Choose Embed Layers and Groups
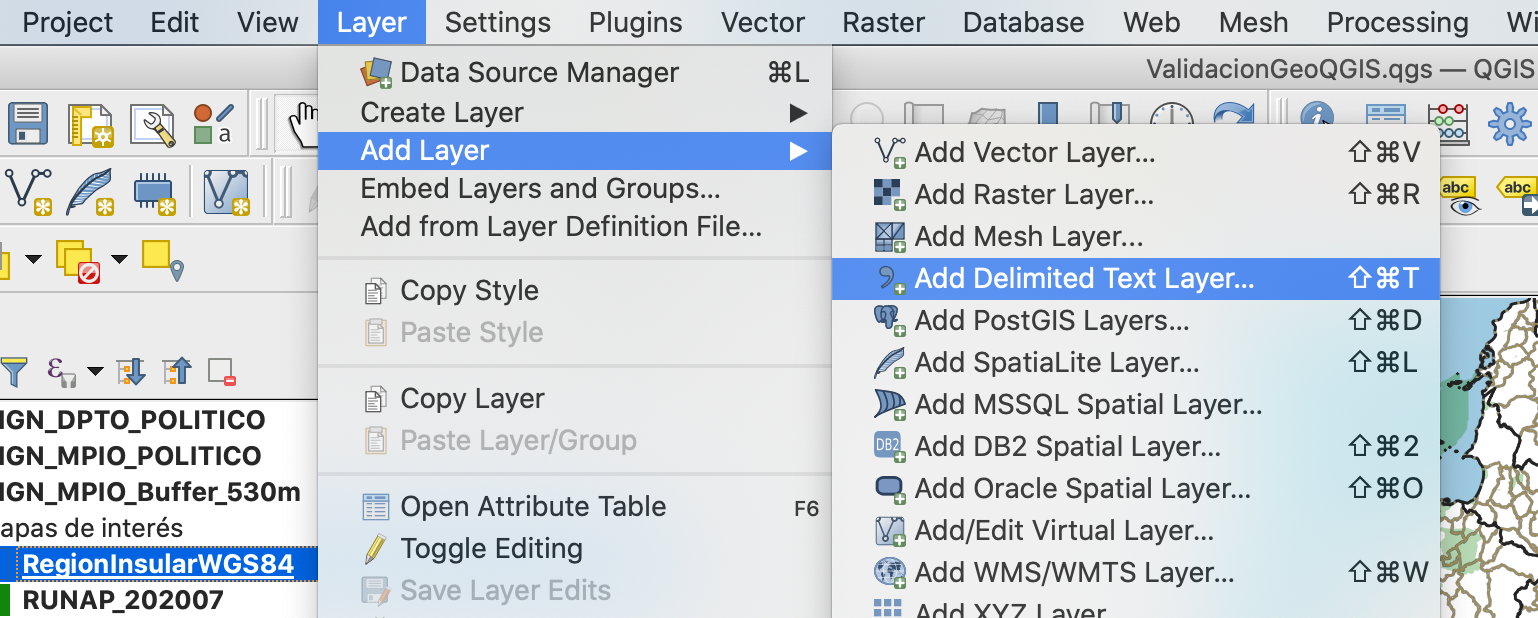This screenshot has width=1538, height=618. click(575, 189)
